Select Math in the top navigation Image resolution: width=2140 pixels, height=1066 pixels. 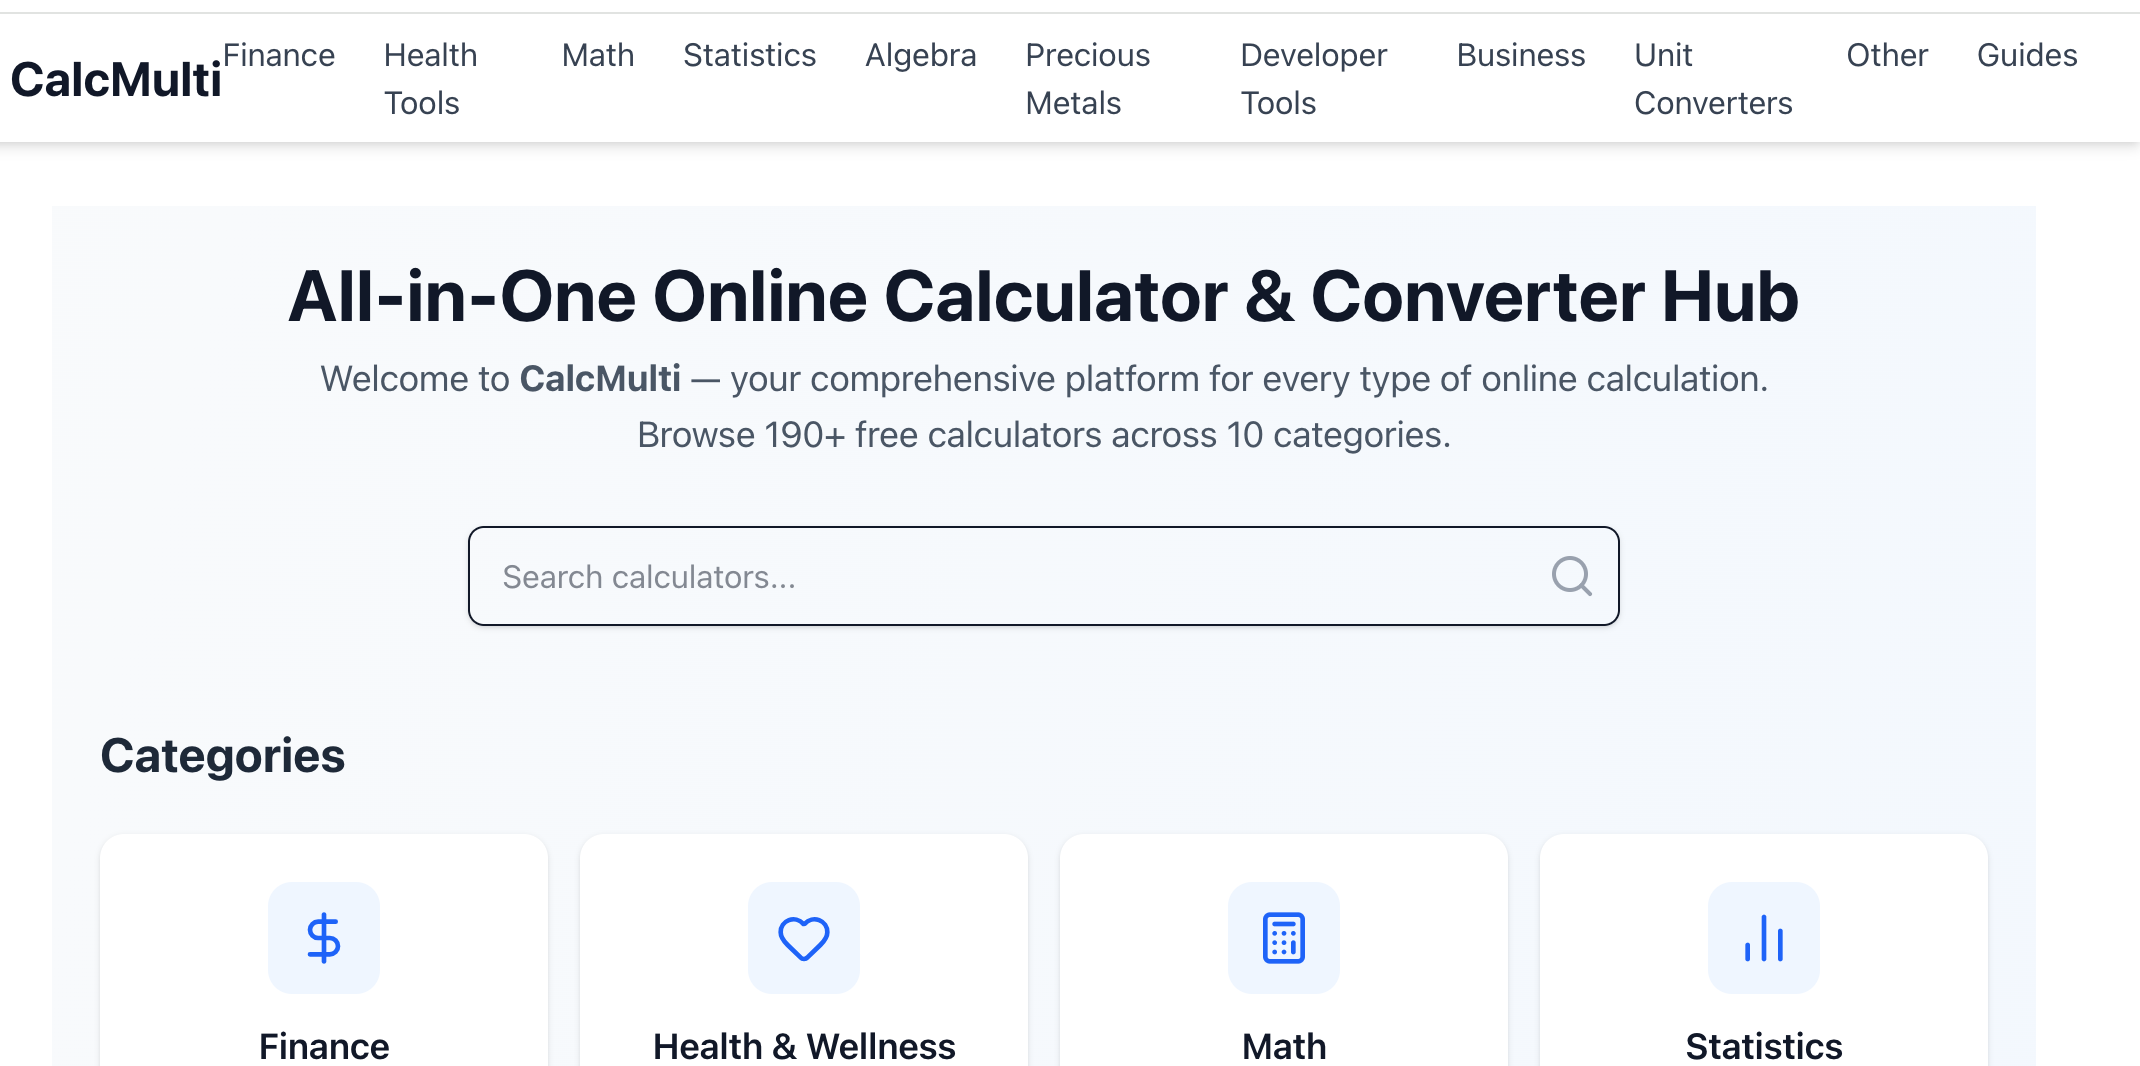point(598,55)
